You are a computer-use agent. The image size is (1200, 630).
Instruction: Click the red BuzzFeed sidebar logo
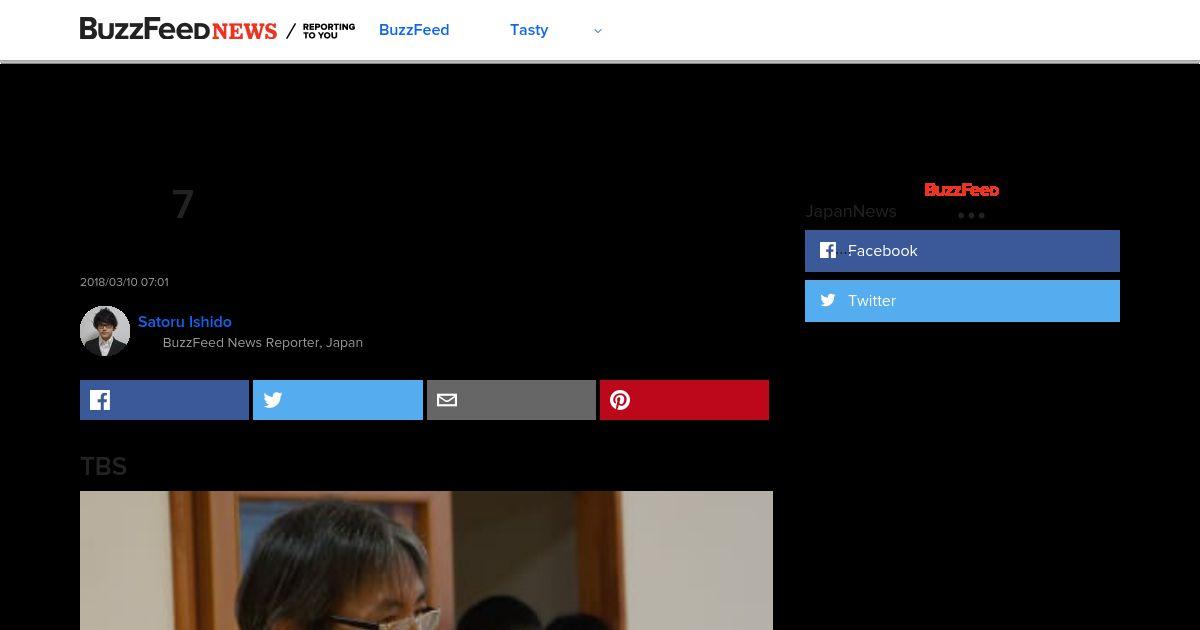(x=962, y=190)
